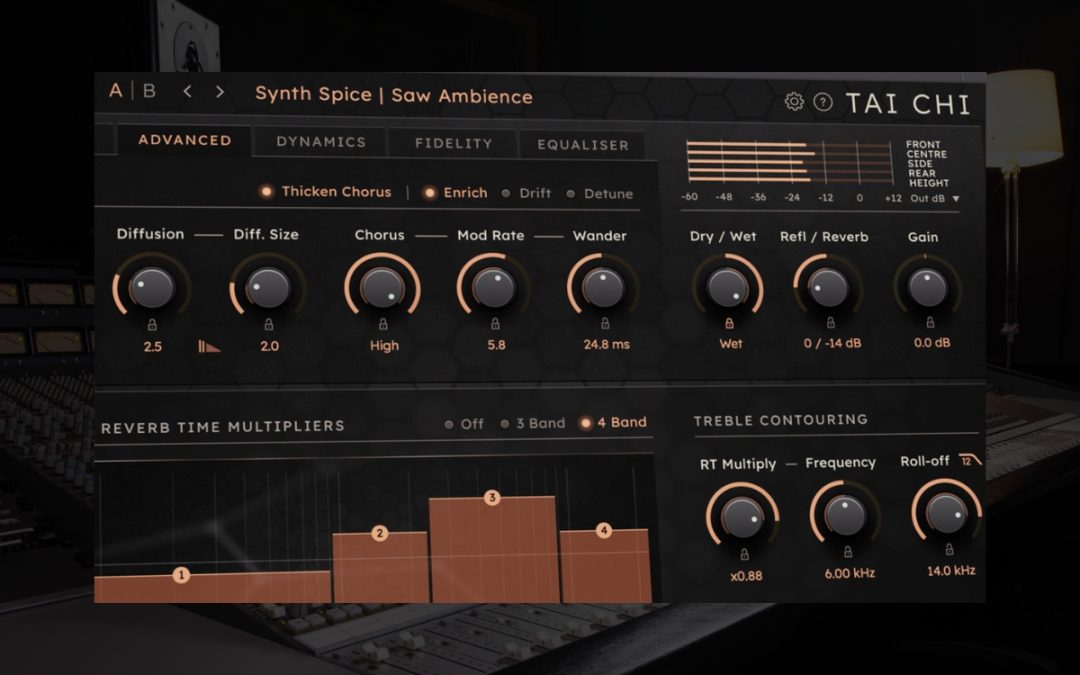Viewport: 1080px width, 675px height.
Task: Click the Mod Rate knob
Action: coord(493,287)
